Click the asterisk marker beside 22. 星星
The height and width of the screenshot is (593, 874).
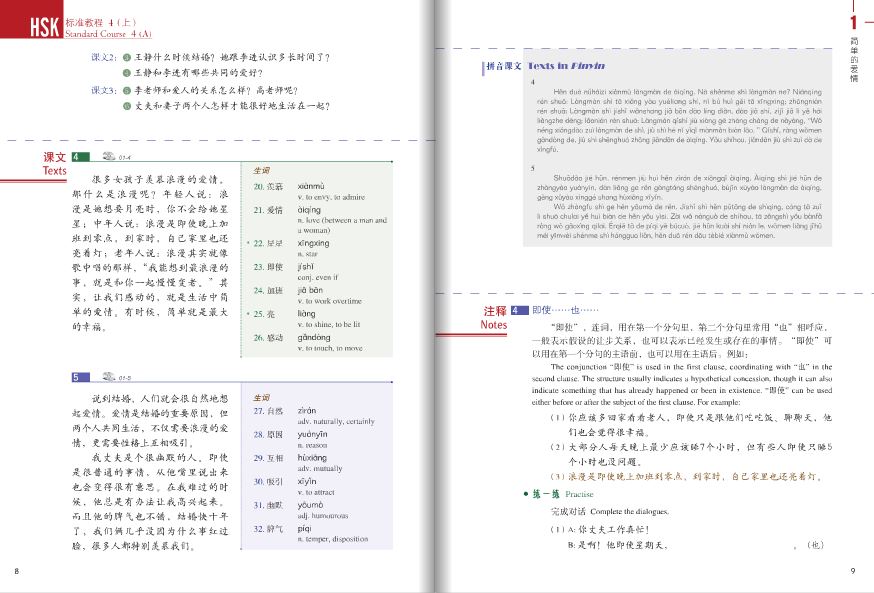(x=246, y=242)
